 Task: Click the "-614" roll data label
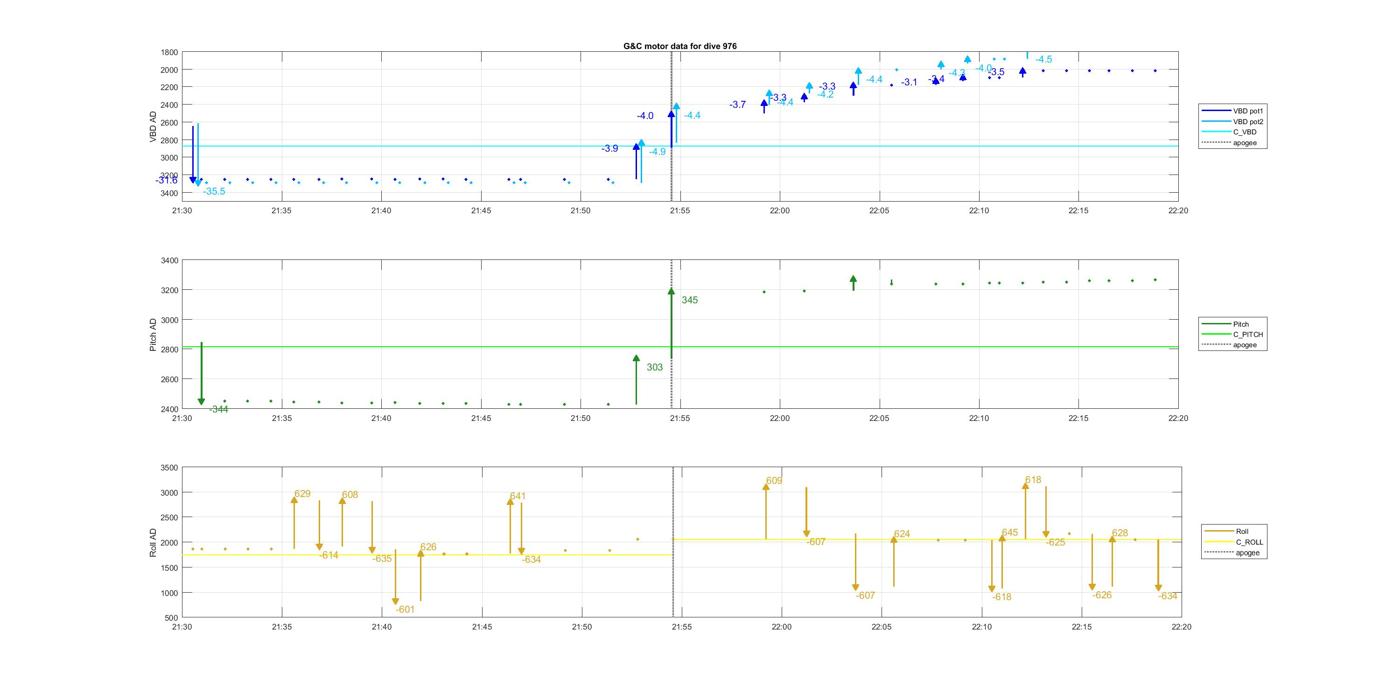tap(329, 555)
